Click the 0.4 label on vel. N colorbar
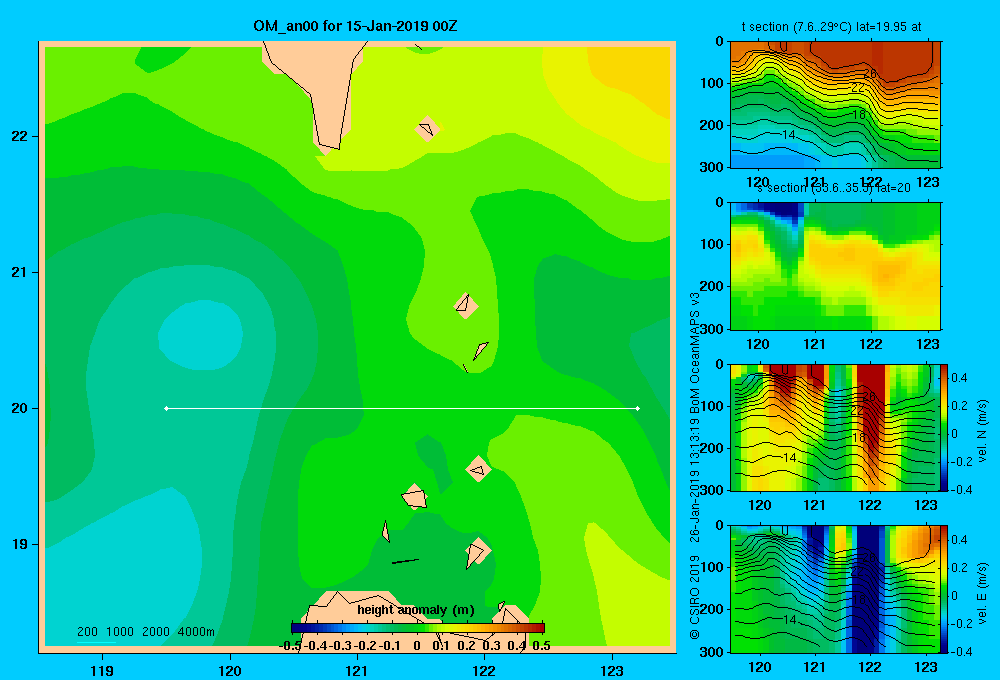 pyautogui.click(x=959, y=378)
